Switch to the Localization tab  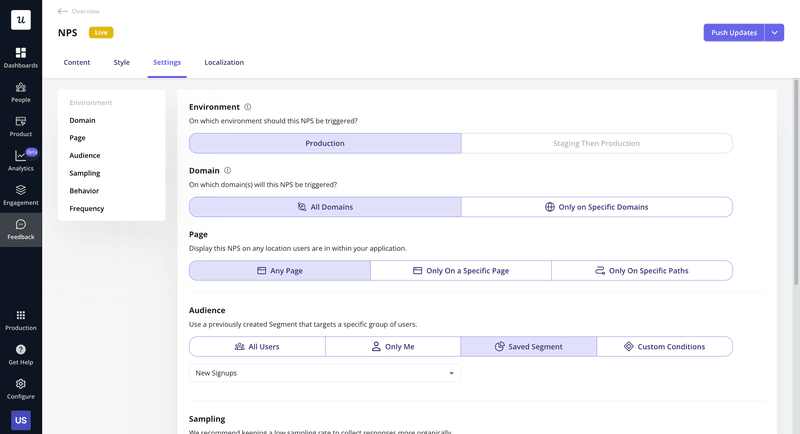(x=224, y=62)
